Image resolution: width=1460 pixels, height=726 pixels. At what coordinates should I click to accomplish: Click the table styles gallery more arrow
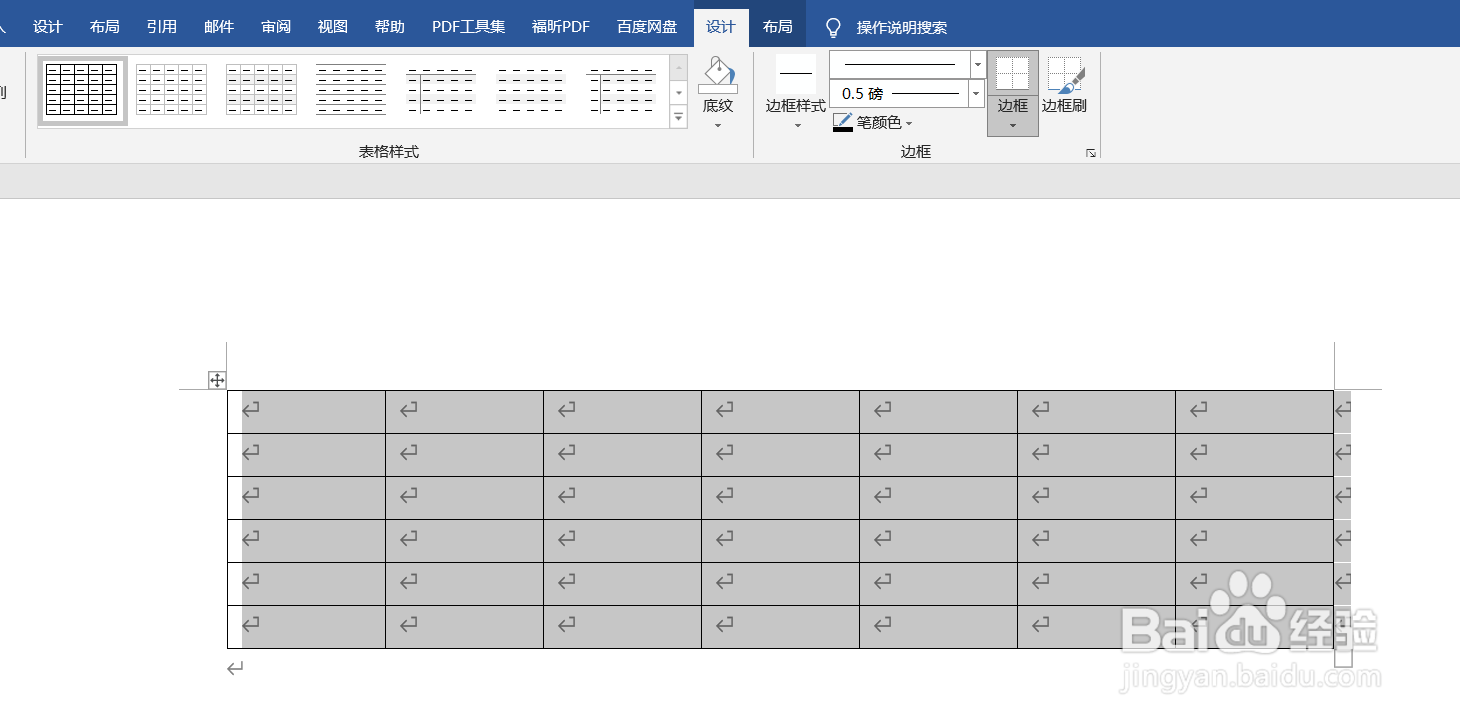(678, 117)
